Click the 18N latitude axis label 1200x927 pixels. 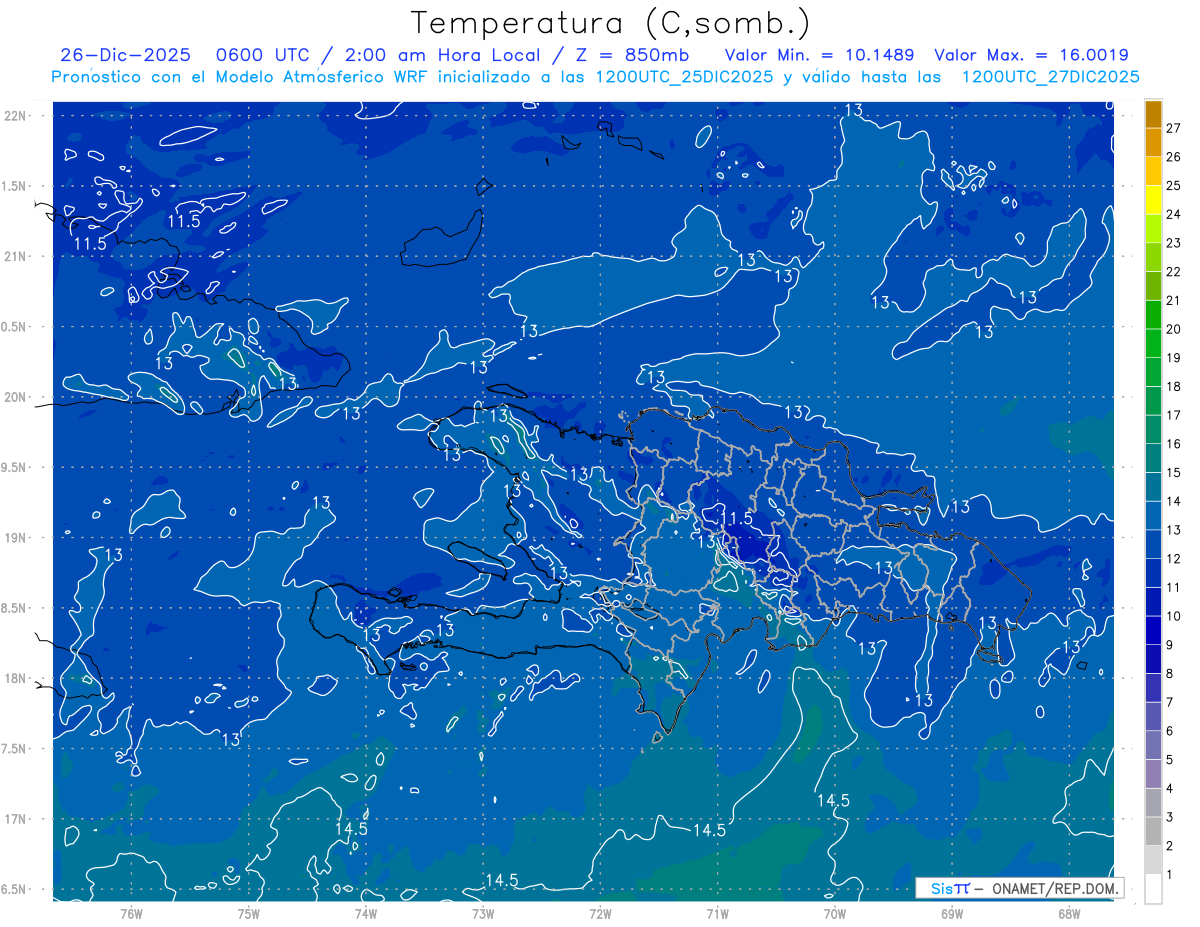coord(16,678)
